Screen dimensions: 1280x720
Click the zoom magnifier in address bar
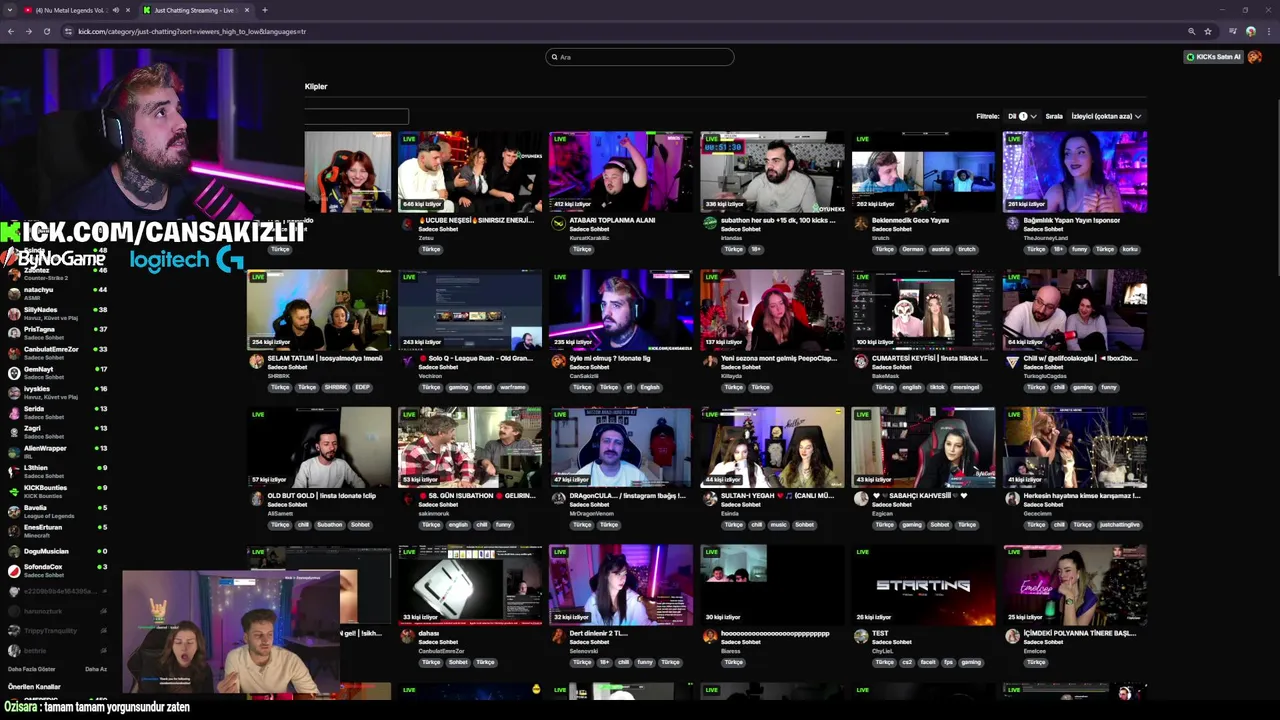pyautogui.click(x=1191, y=31)
